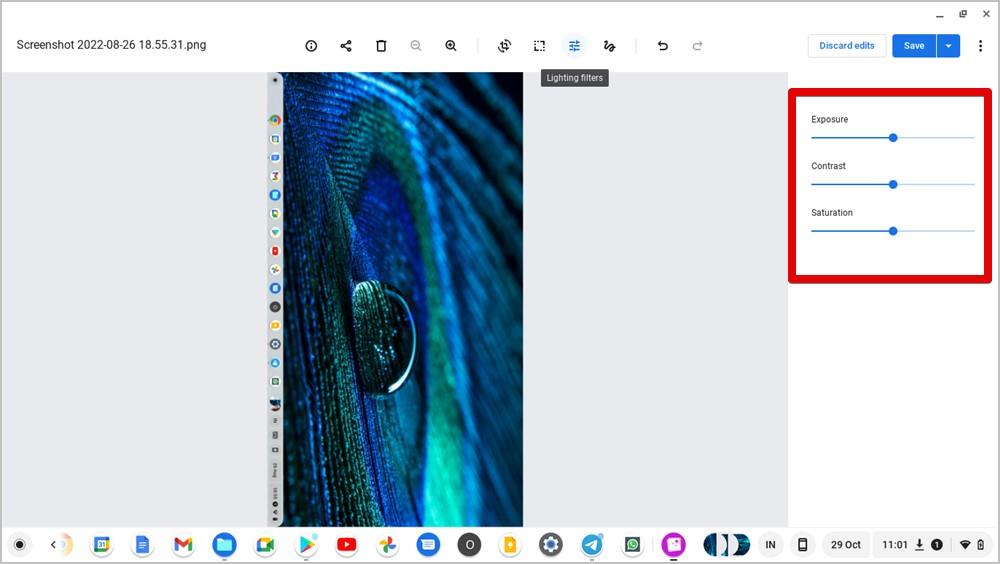Open the three-dot more options menu
The image size is (1000, 564).
[980, 46]
